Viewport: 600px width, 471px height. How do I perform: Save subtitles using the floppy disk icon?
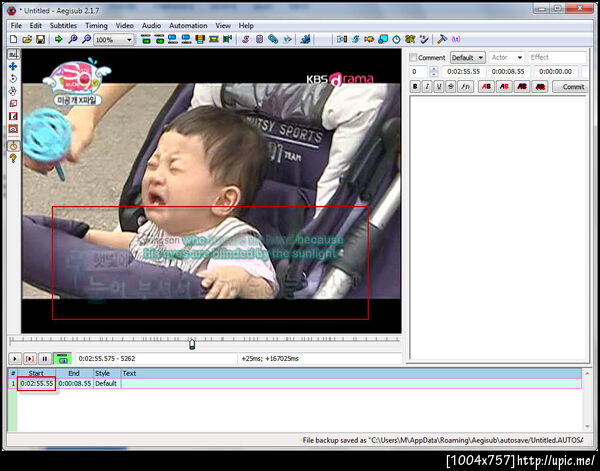pos(40,39)
